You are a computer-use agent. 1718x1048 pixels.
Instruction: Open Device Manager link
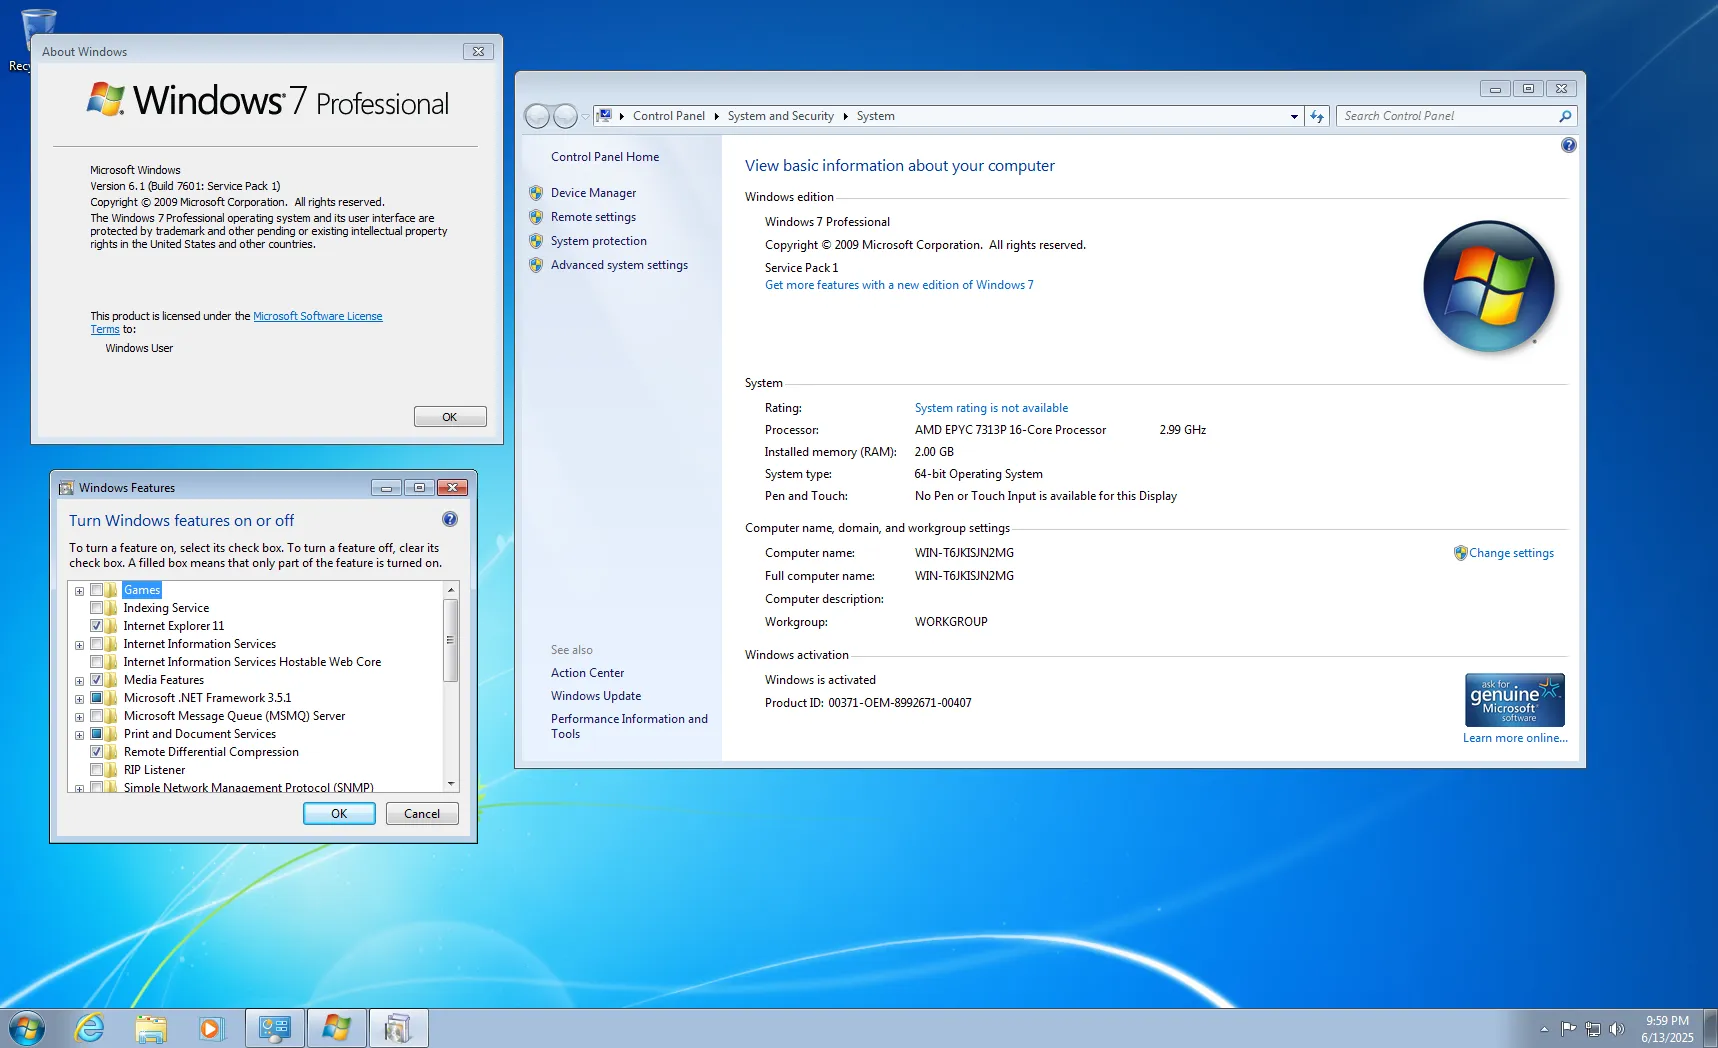[593, 193]
